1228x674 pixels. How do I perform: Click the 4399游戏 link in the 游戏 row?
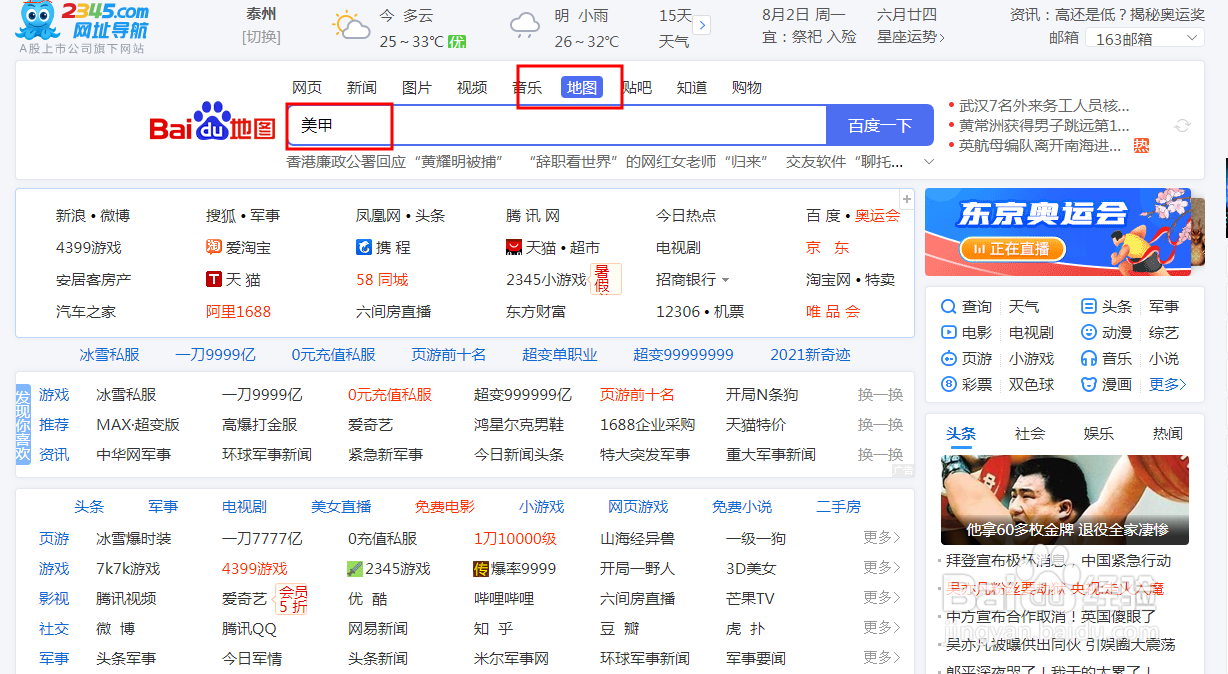tap(254, 568)
